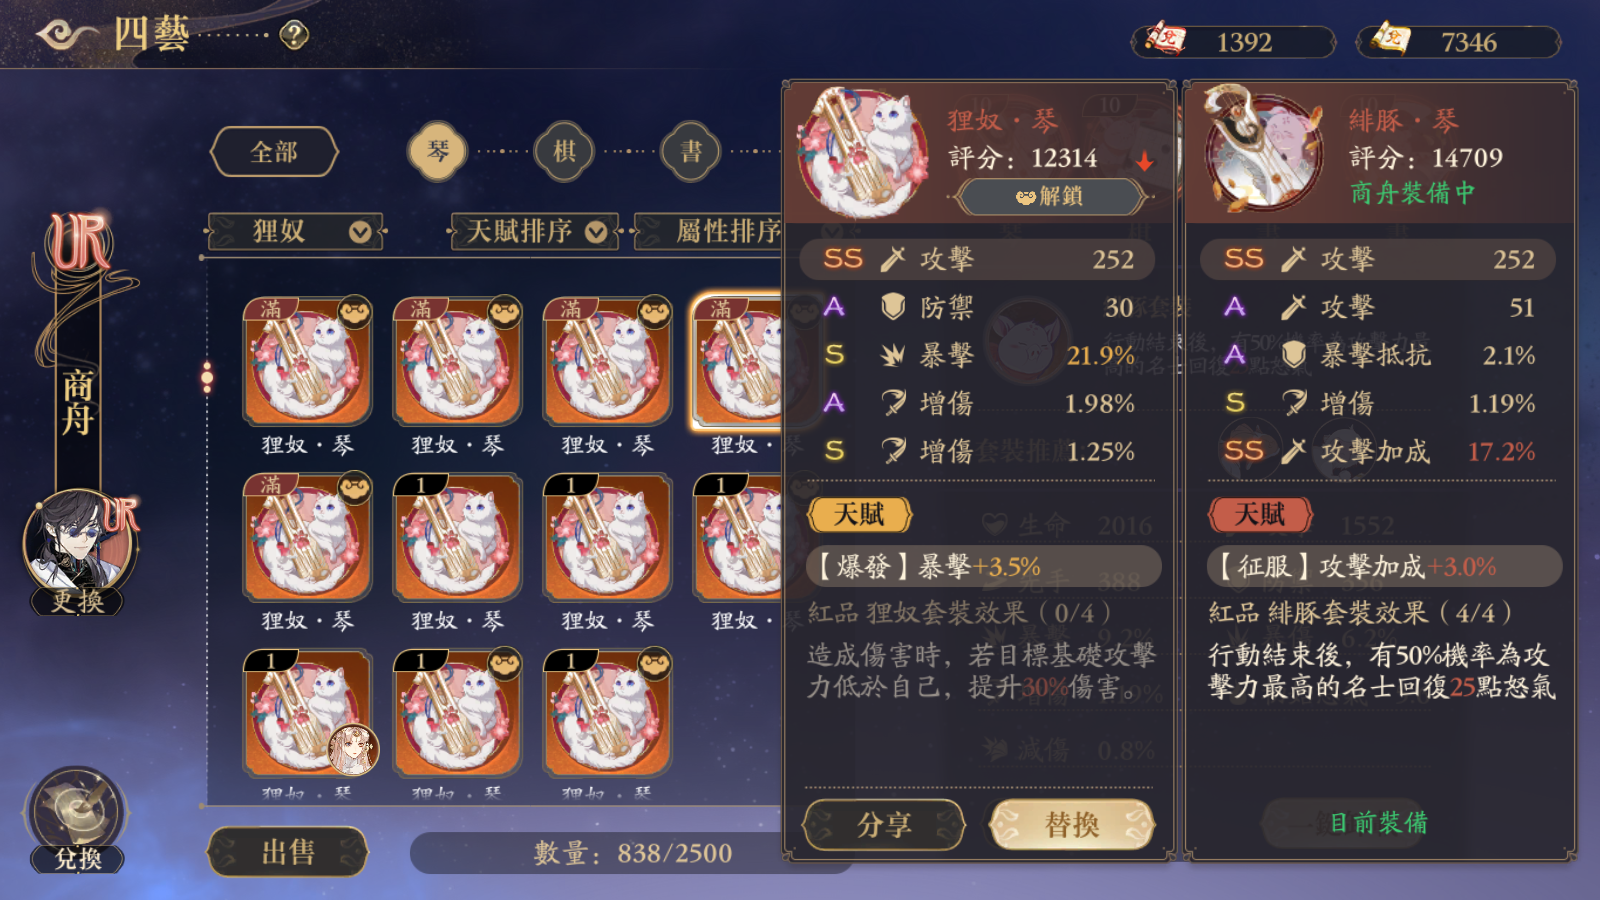The image size is (1600, 900).
Task: Open the question mark help icon
Action: (x=294, y=36)
